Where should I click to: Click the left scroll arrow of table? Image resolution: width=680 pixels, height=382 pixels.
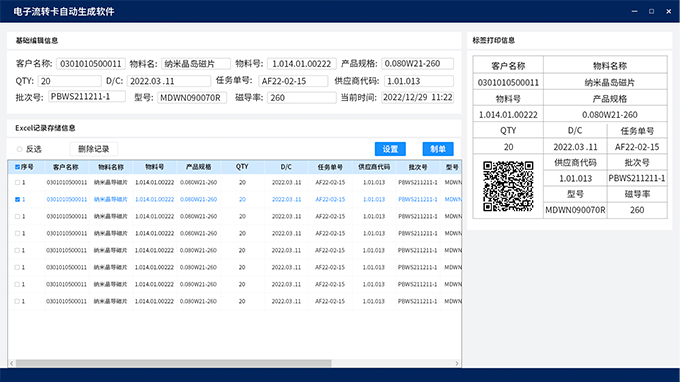(x=12, y=363)
